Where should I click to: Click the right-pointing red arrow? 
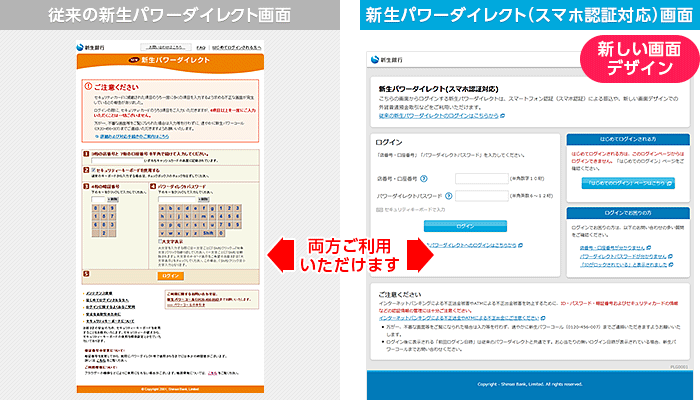(x=423, y=258)
